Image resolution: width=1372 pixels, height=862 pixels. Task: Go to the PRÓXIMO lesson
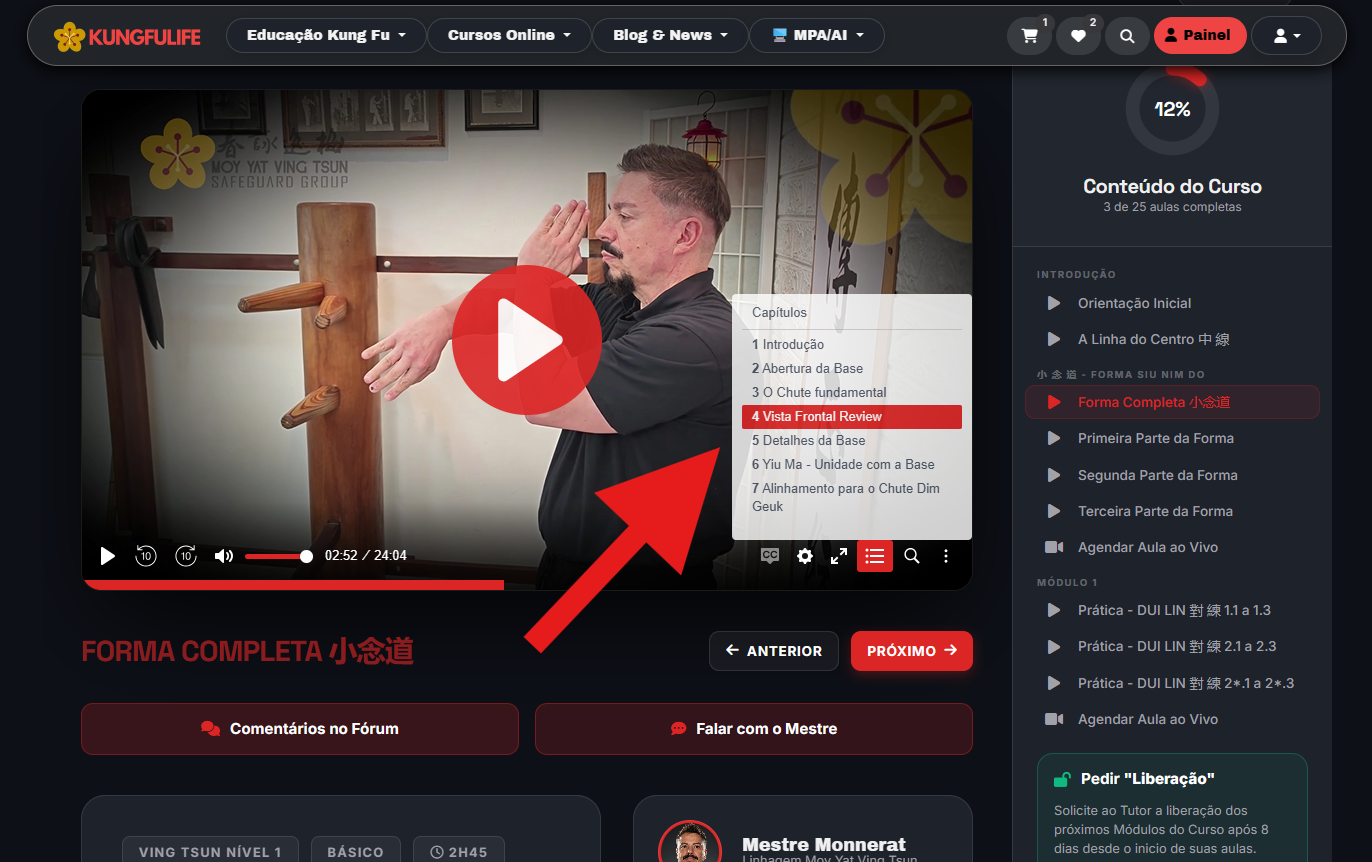tap(912, 651)
